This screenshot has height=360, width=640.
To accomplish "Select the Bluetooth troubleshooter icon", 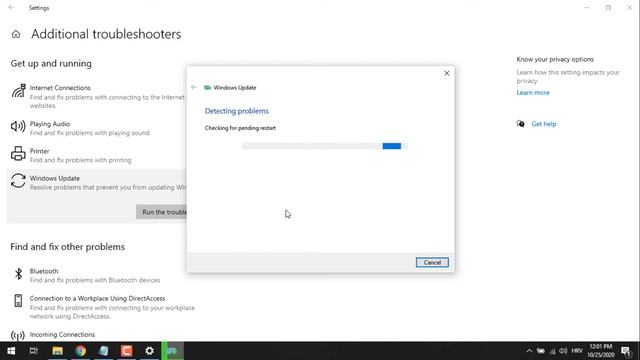I will tap(18, 274).
